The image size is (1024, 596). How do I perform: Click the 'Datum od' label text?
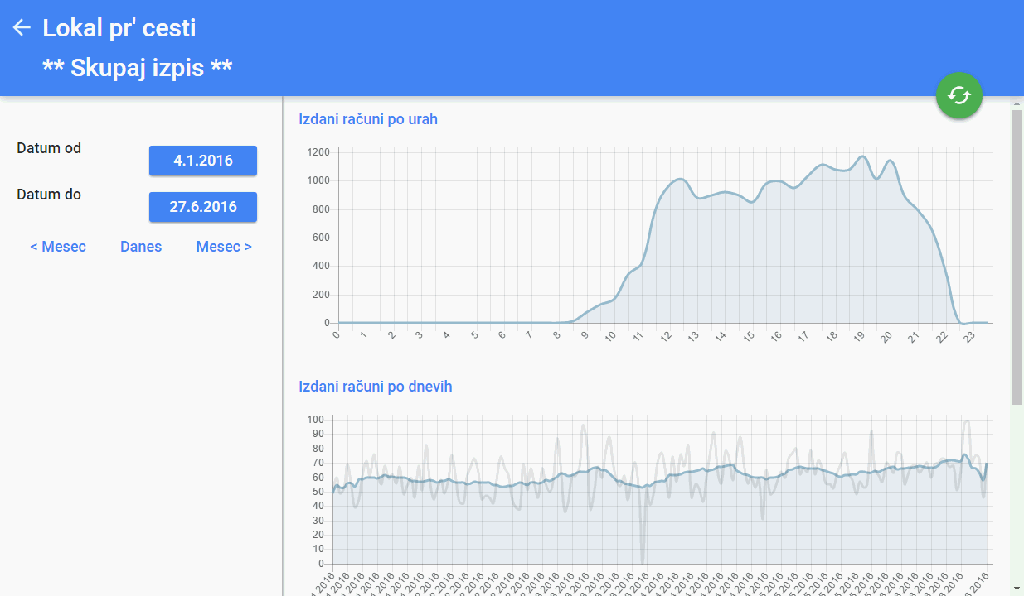coord(49,148)
